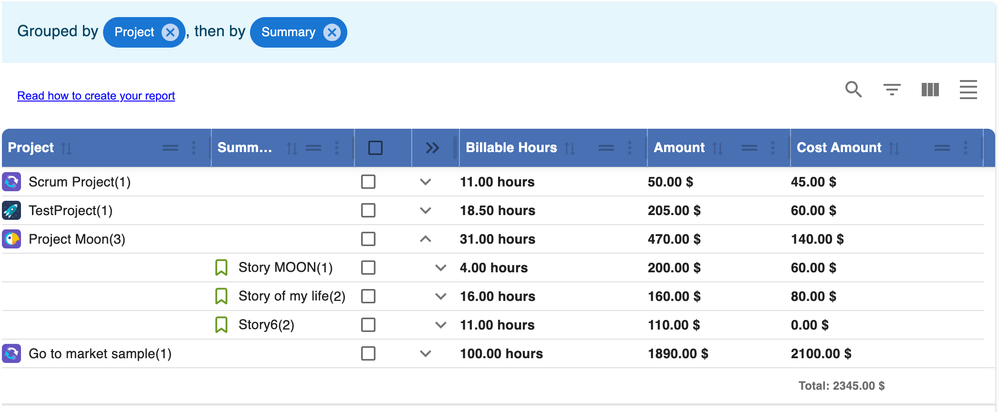The image size is (999, 412).
Task: Check the Scrum Project row checkbox
Action: 368,182
